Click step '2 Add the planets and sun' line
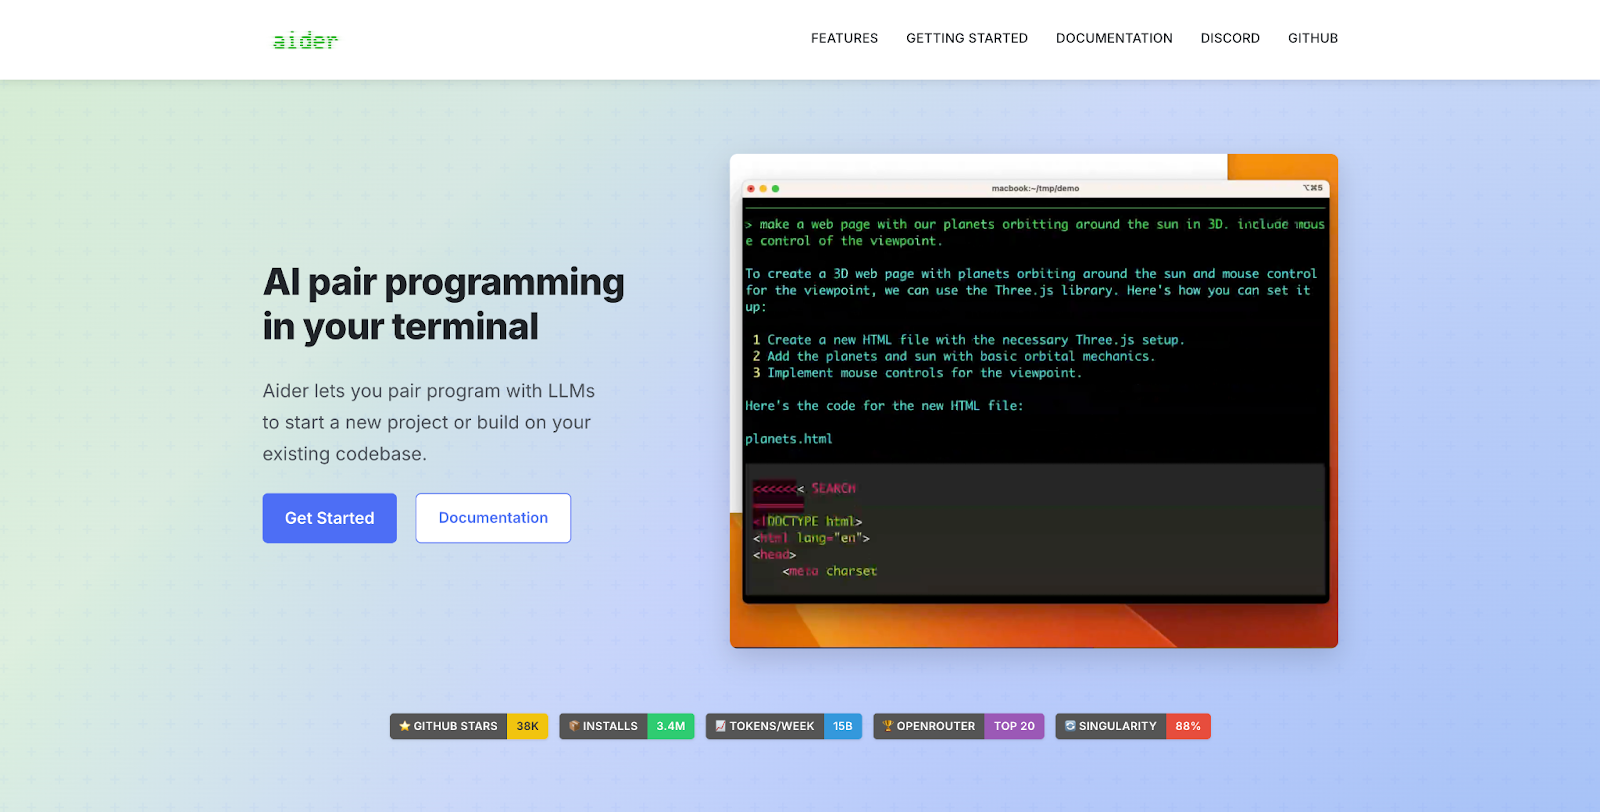The height and width of the screenshot is (812, 1600). tap(954, 356)
